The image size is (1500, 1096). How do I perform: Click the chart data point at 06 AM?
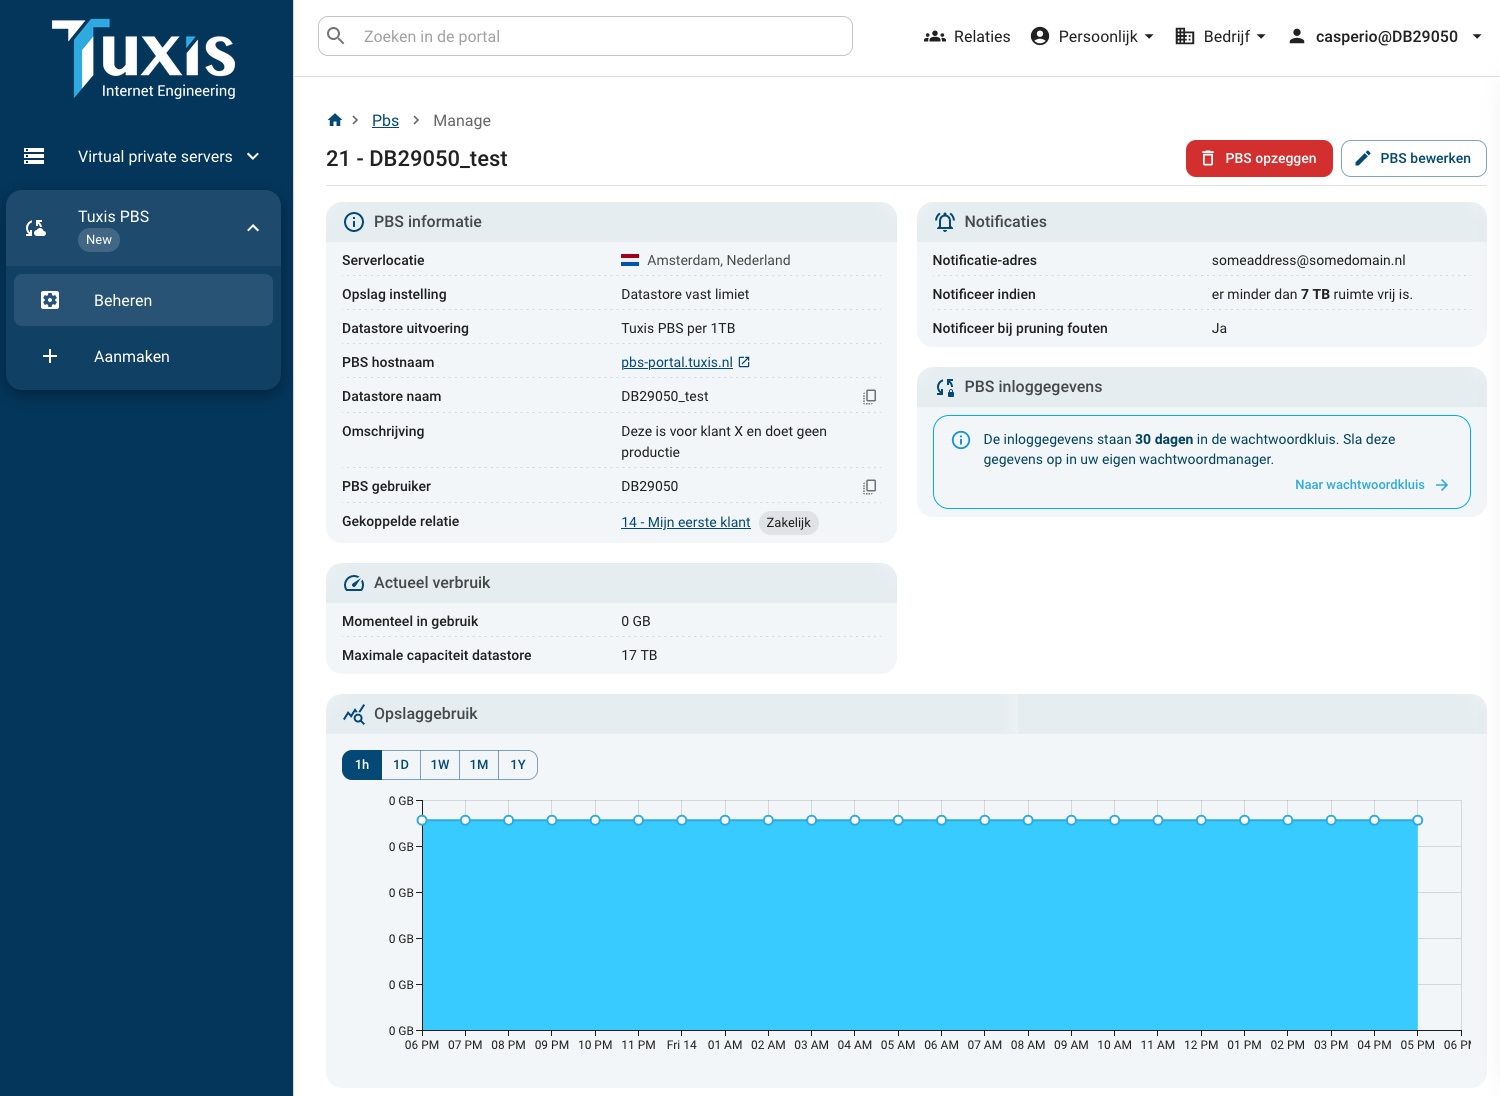tap(941, 820)
